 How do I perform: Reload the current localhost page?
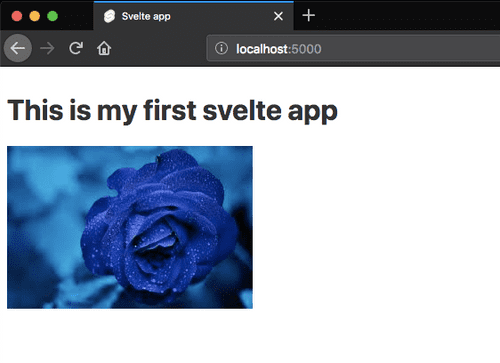pos(76,48)
